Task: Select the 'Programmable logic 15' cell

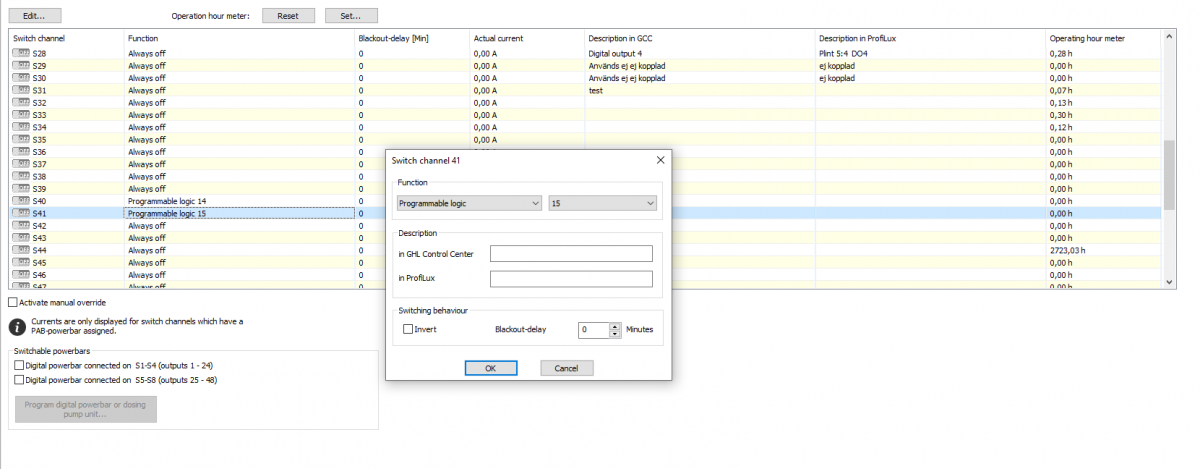Action: (x=239, y=213)
